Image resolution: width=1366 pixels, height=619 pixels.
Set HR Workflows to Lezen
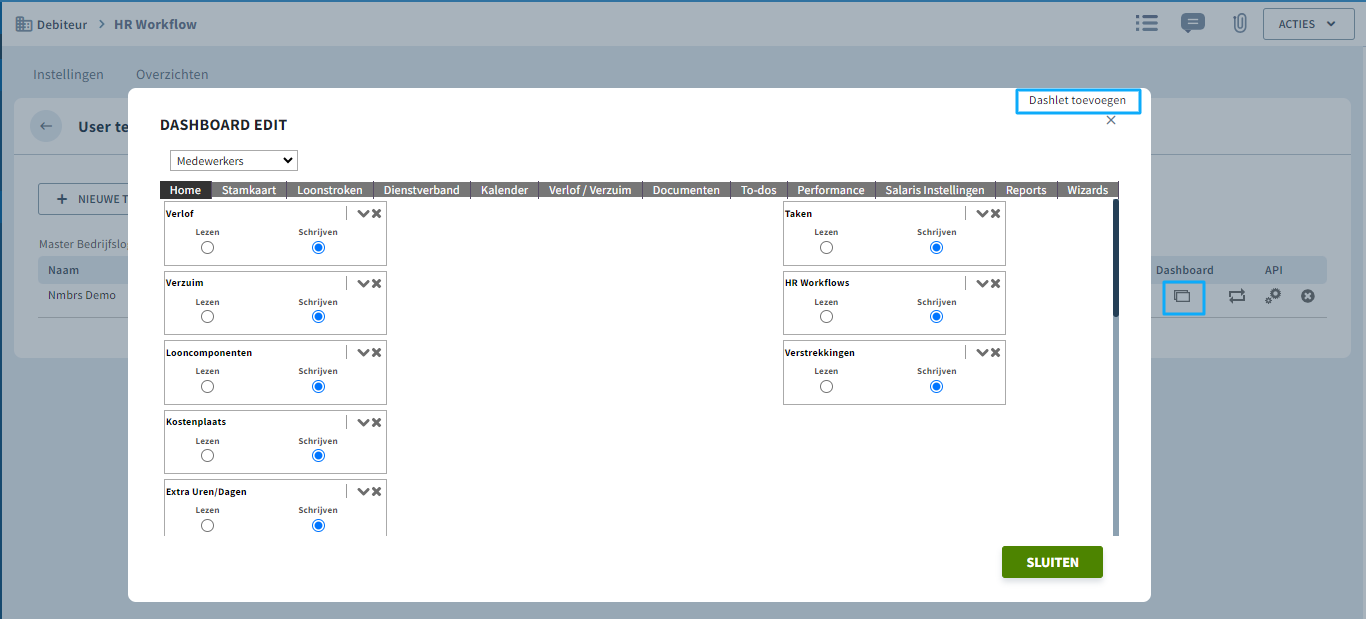click(x=826, y=316)
